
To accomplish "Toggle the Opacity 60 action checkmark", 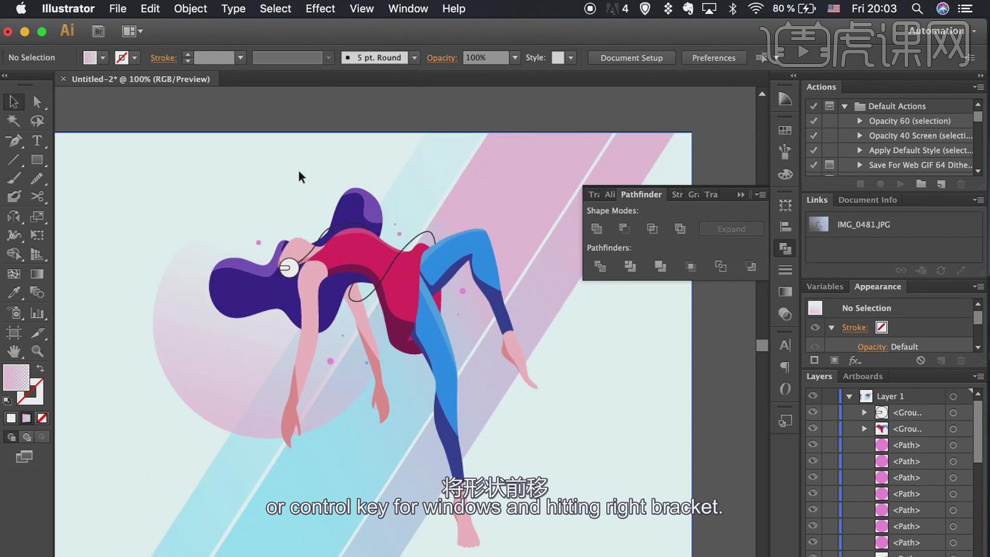I will tap(814, 121).
